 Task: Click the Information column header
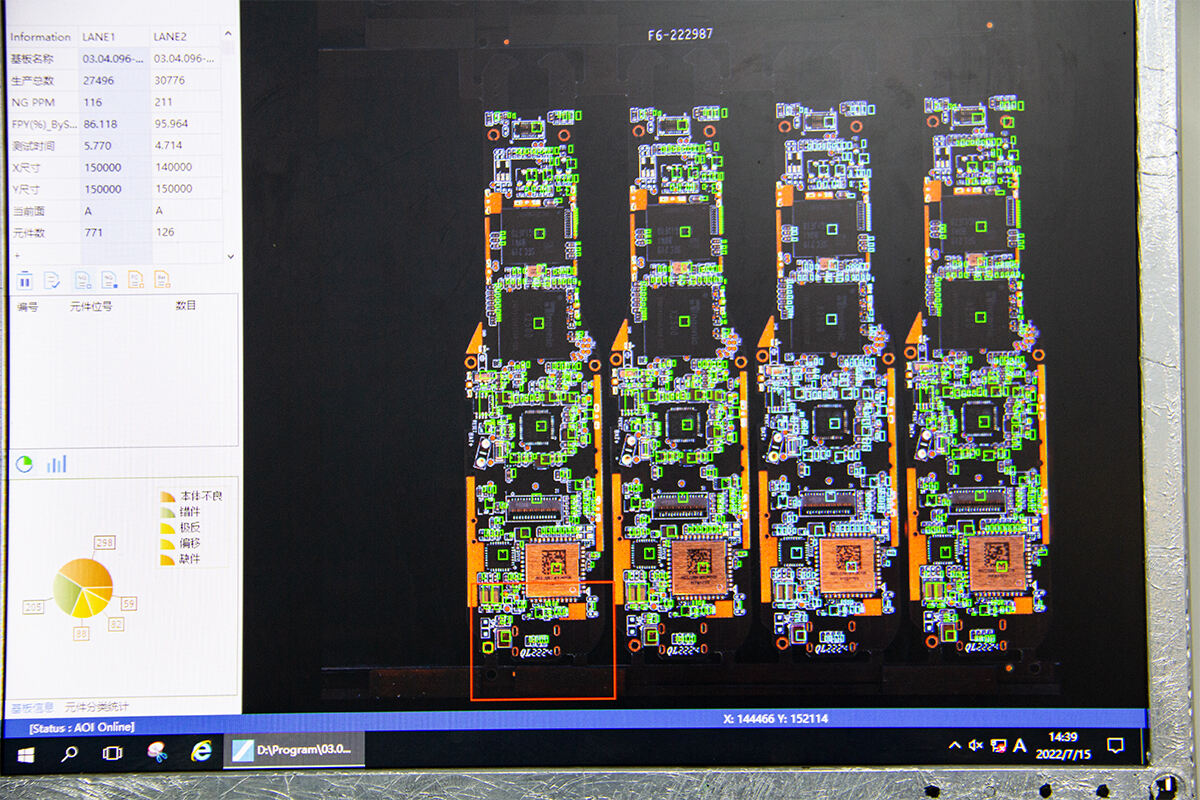pyautogui.click(x=41, y=37)
